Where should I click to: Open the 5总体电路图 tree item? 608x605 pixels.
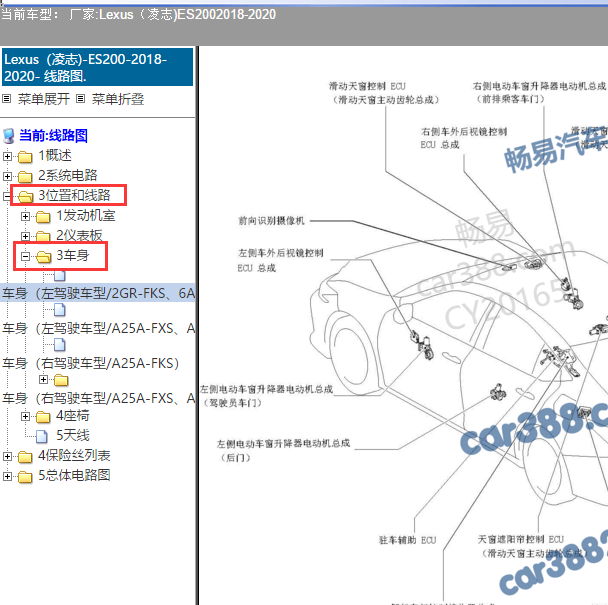tap(74, 475)
